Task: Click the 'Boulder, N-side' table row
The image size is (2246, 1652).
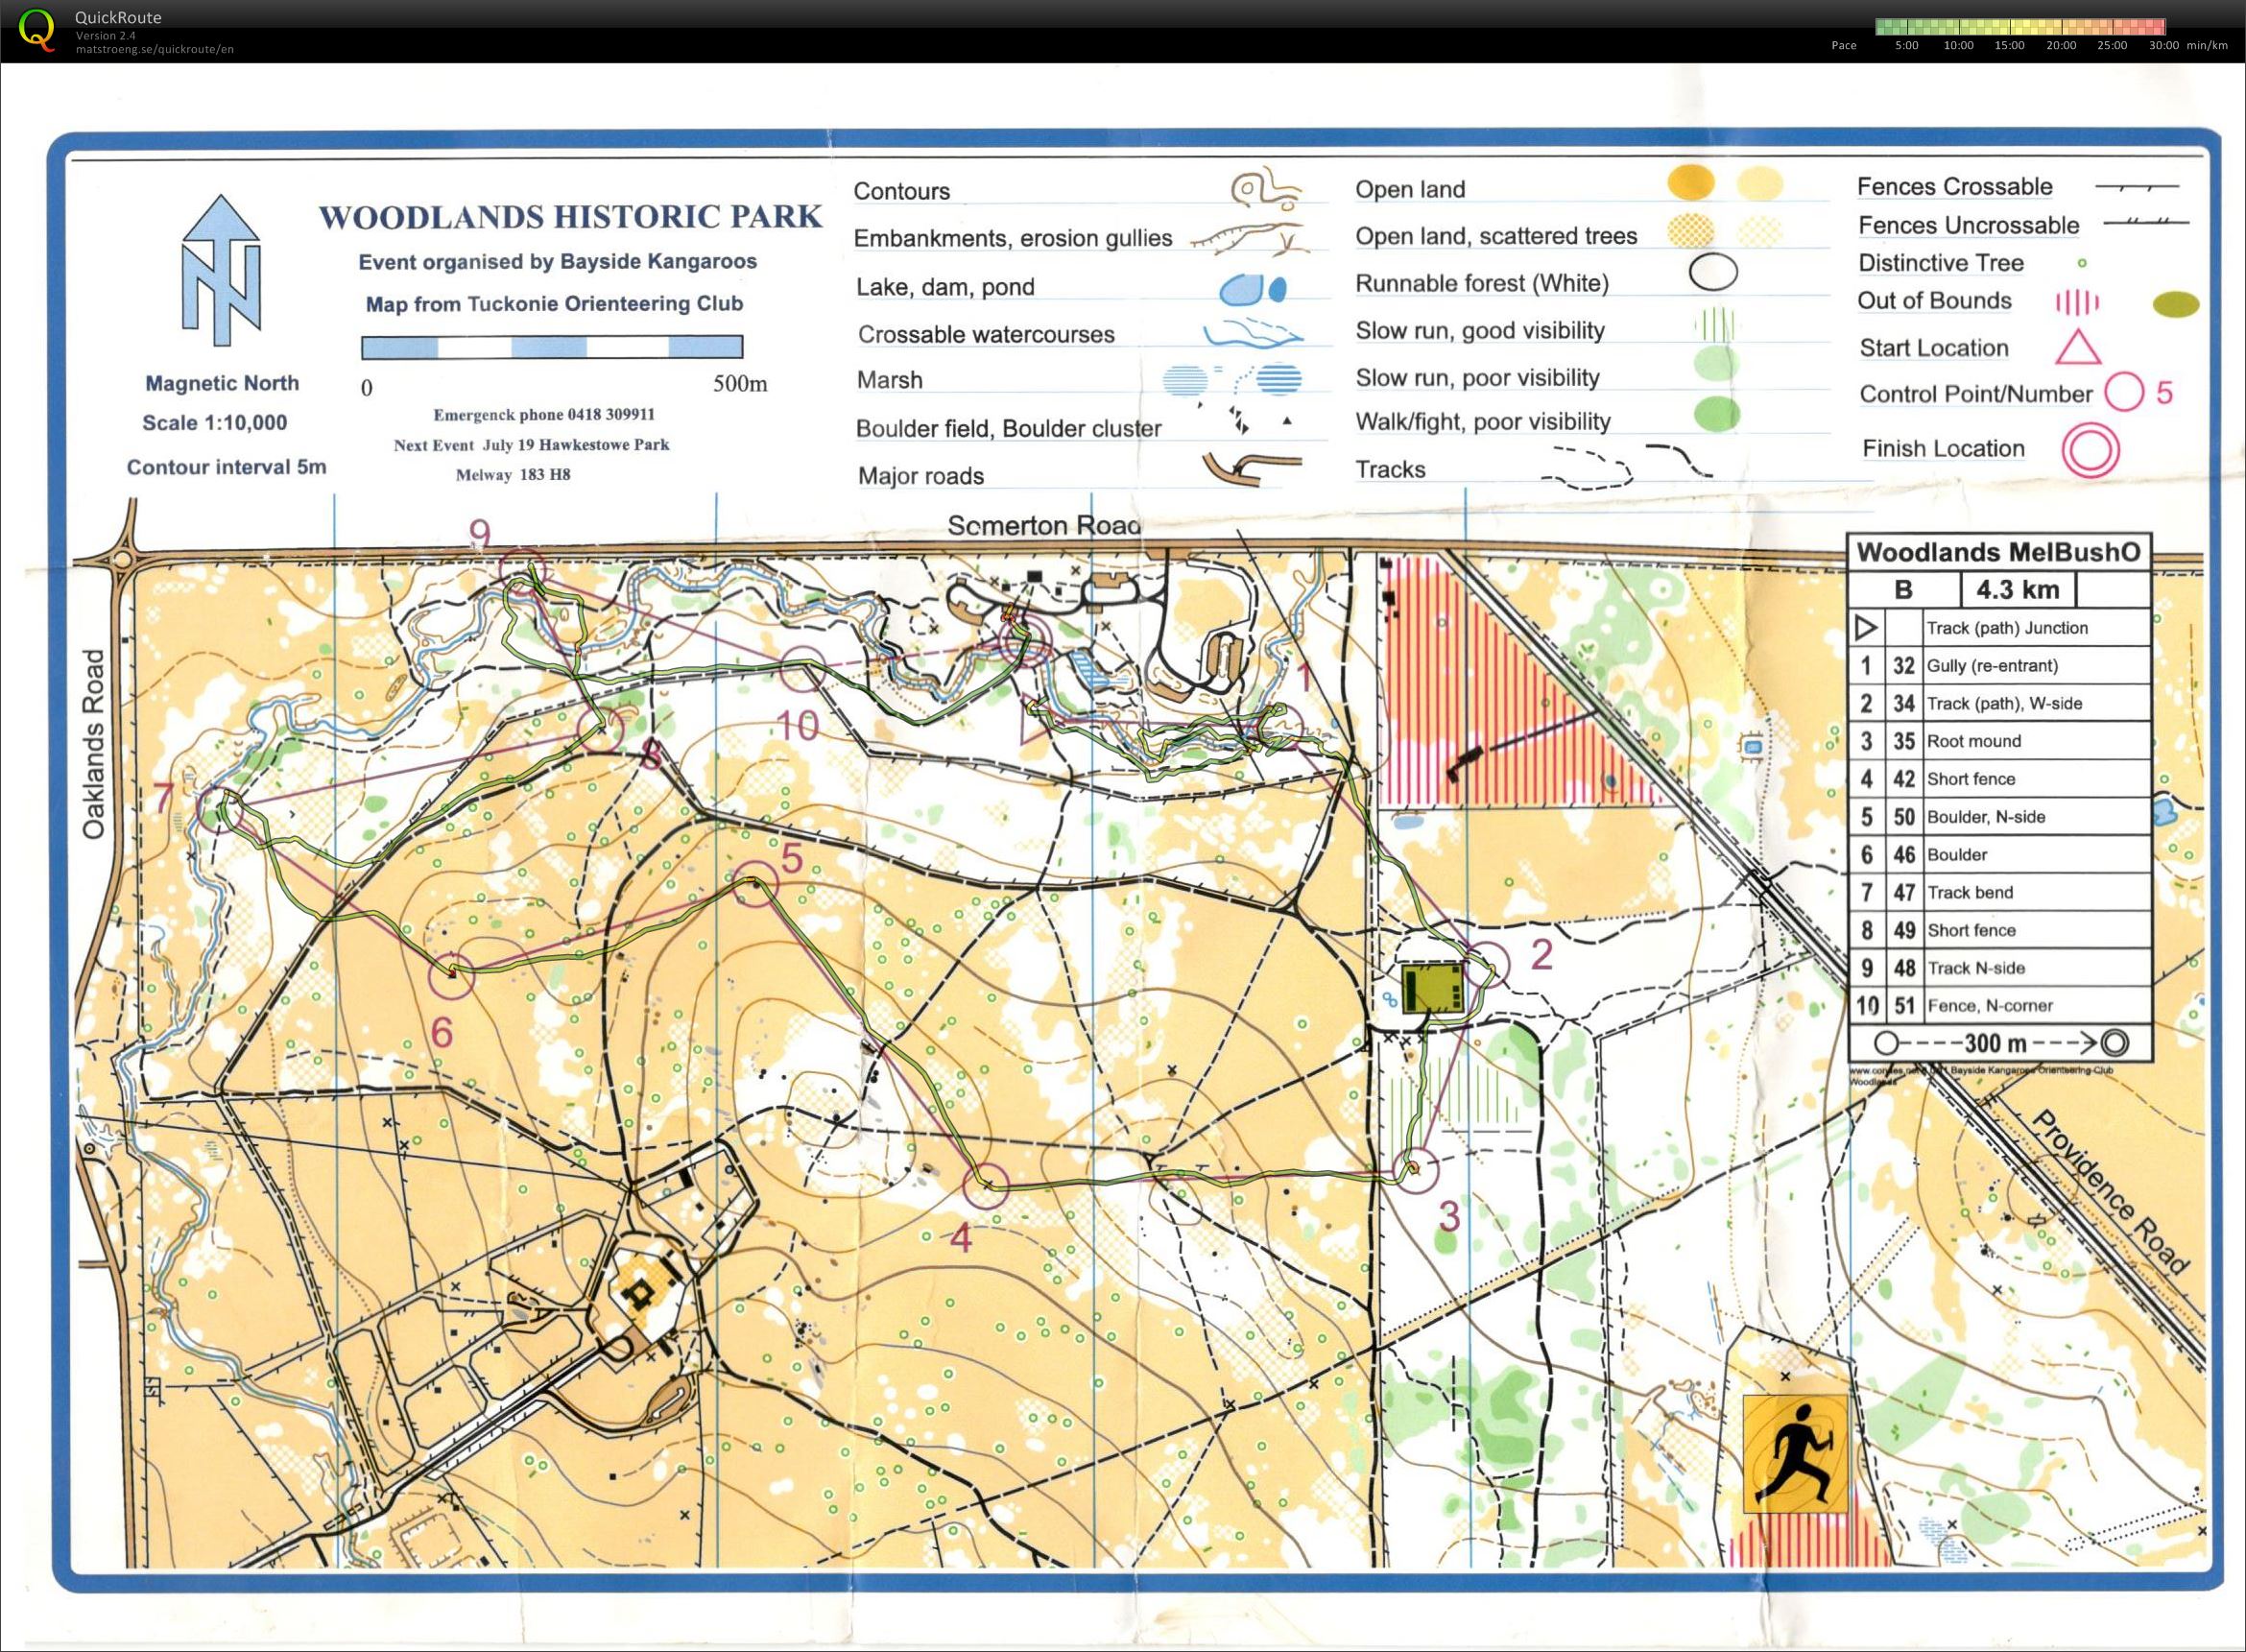Action: tap(1999, 817)
